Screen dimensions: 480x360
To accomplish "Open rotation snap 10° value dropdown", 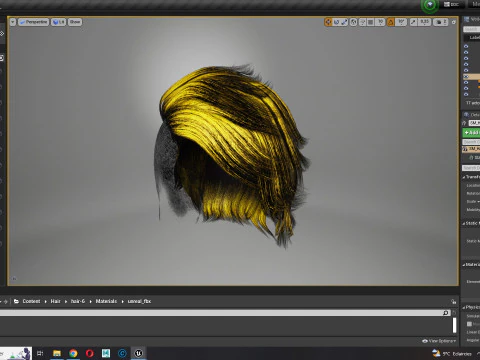I will [401, 22].
